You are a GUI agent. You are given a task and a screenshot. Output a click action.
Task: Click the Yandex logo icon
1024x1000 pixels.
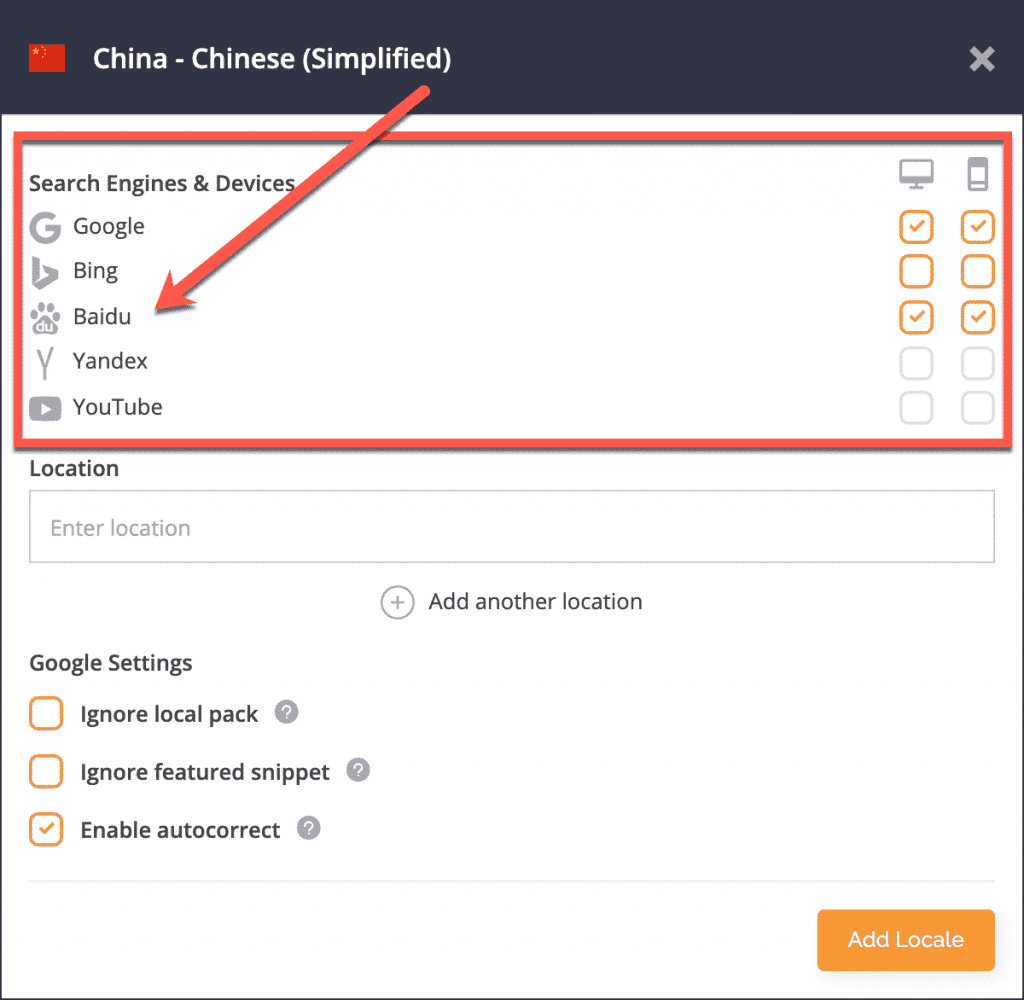[44, 362]
